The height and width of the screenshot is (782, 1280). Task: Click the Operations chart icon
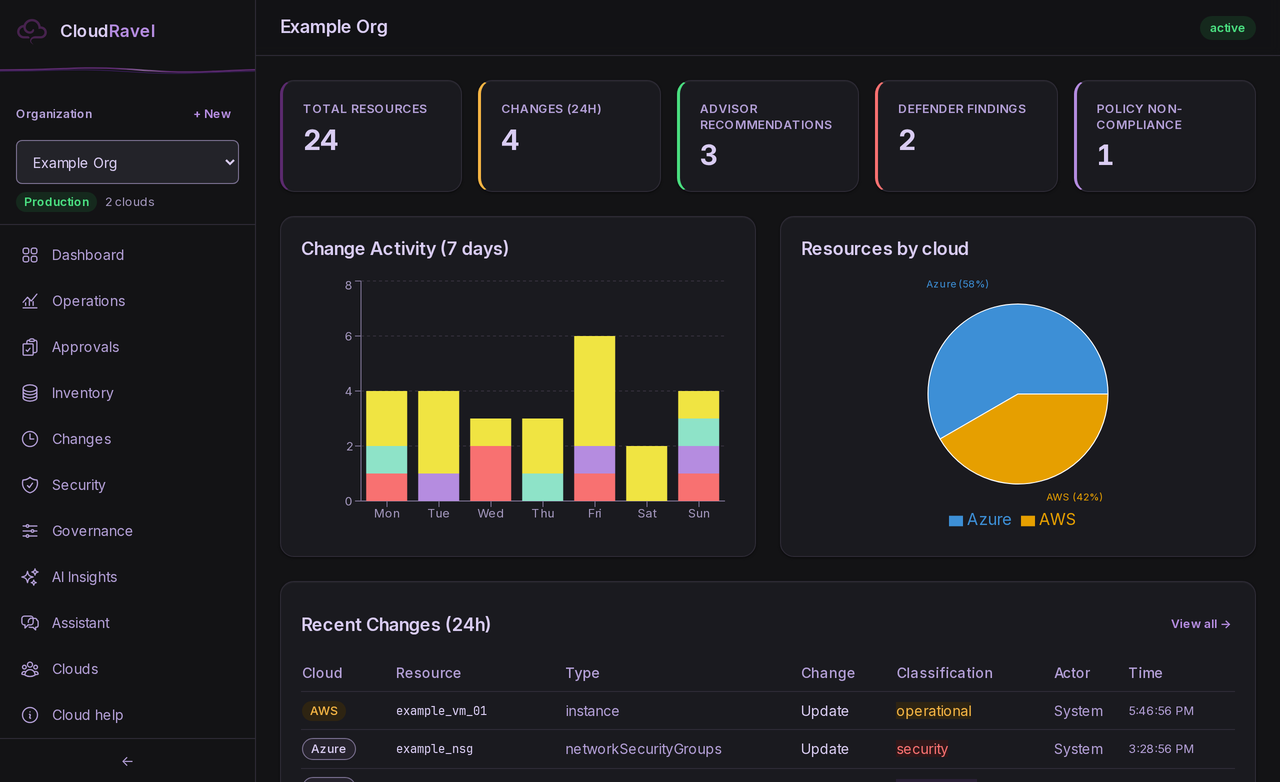[x=30, y=301]
